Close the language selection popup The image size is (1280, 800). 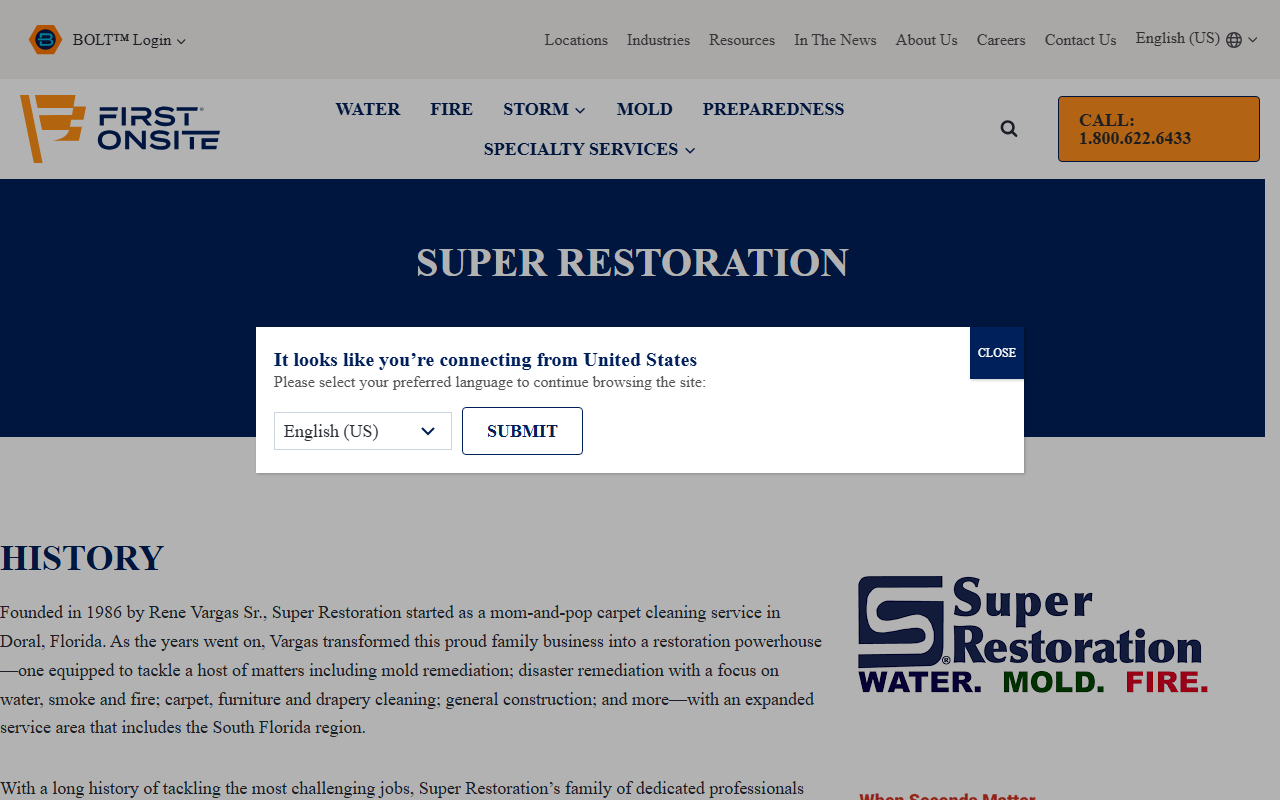click(x=997, y=353)
